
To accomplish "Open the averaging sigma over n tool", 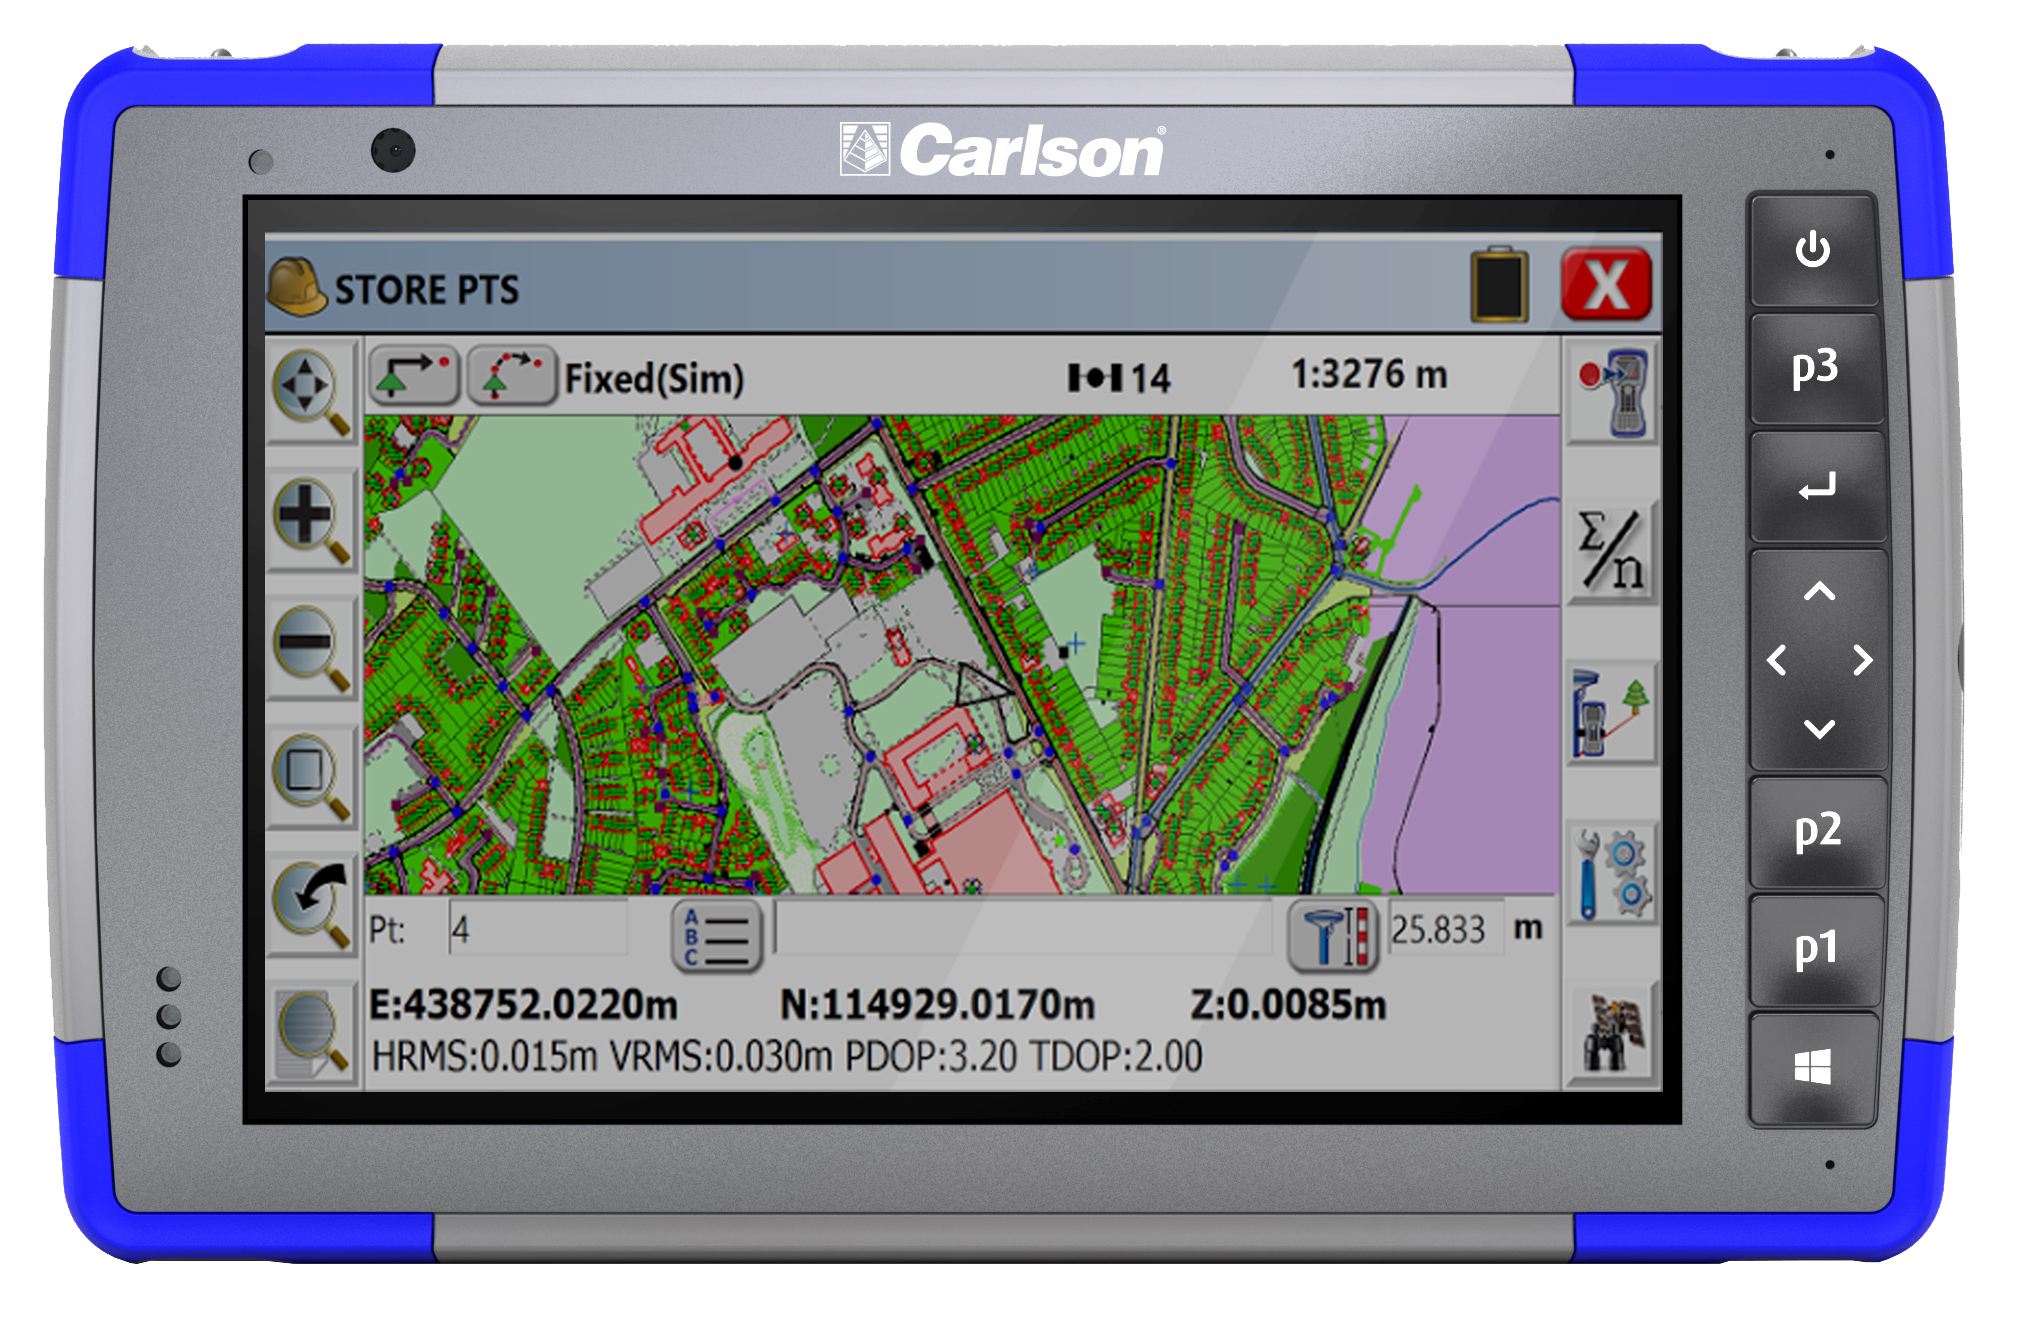I will pos(1612,551).
